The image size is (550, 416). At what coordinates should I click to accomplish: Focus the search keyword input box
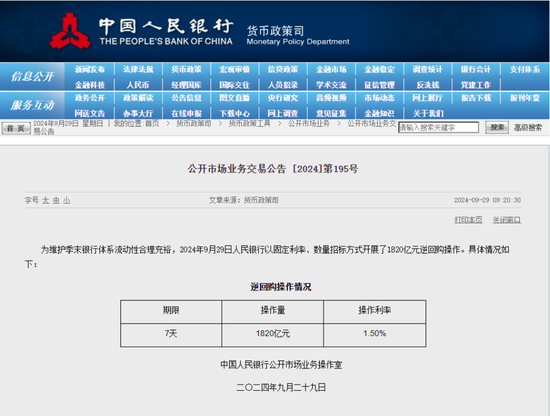[x=438, y=128]
